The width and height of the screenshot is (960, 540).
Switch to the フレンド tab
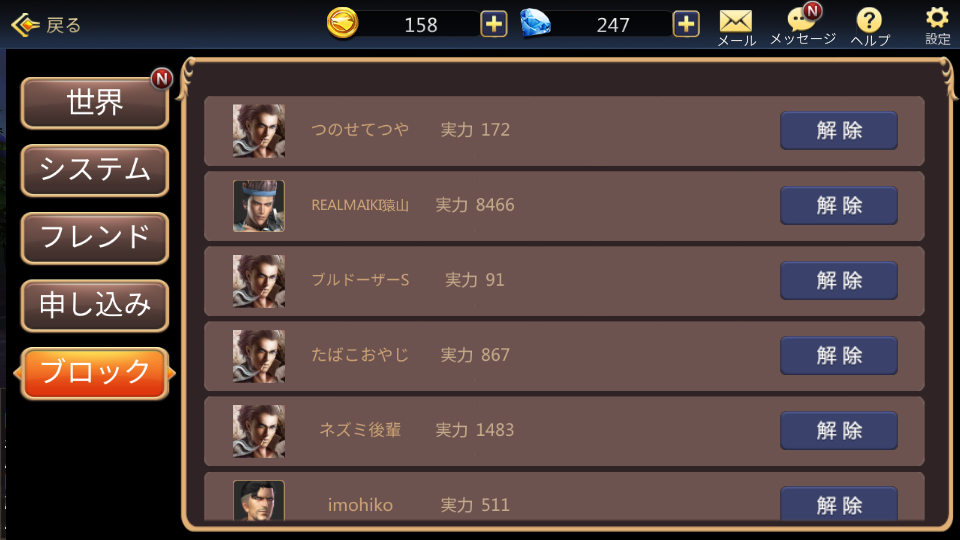coord(95,238)
